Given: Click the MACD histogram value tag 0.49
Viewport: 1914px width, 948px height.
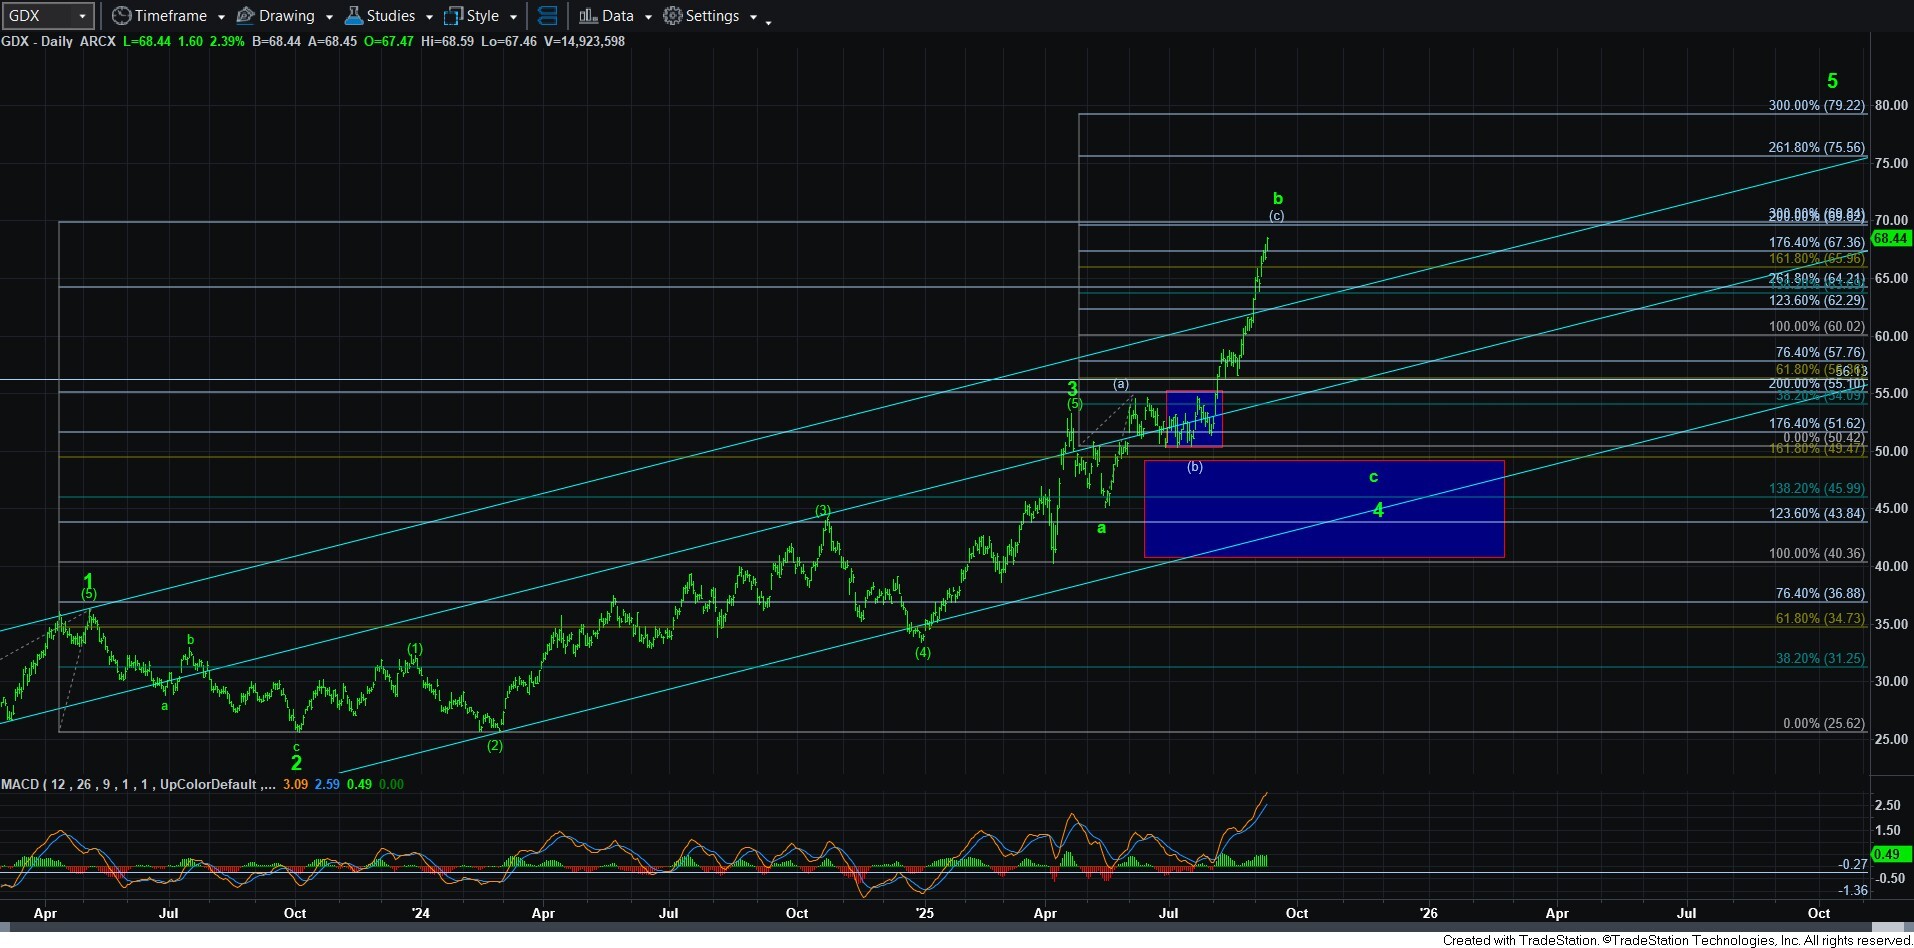Looking at the screenshot, I should tap(1892, 854).
